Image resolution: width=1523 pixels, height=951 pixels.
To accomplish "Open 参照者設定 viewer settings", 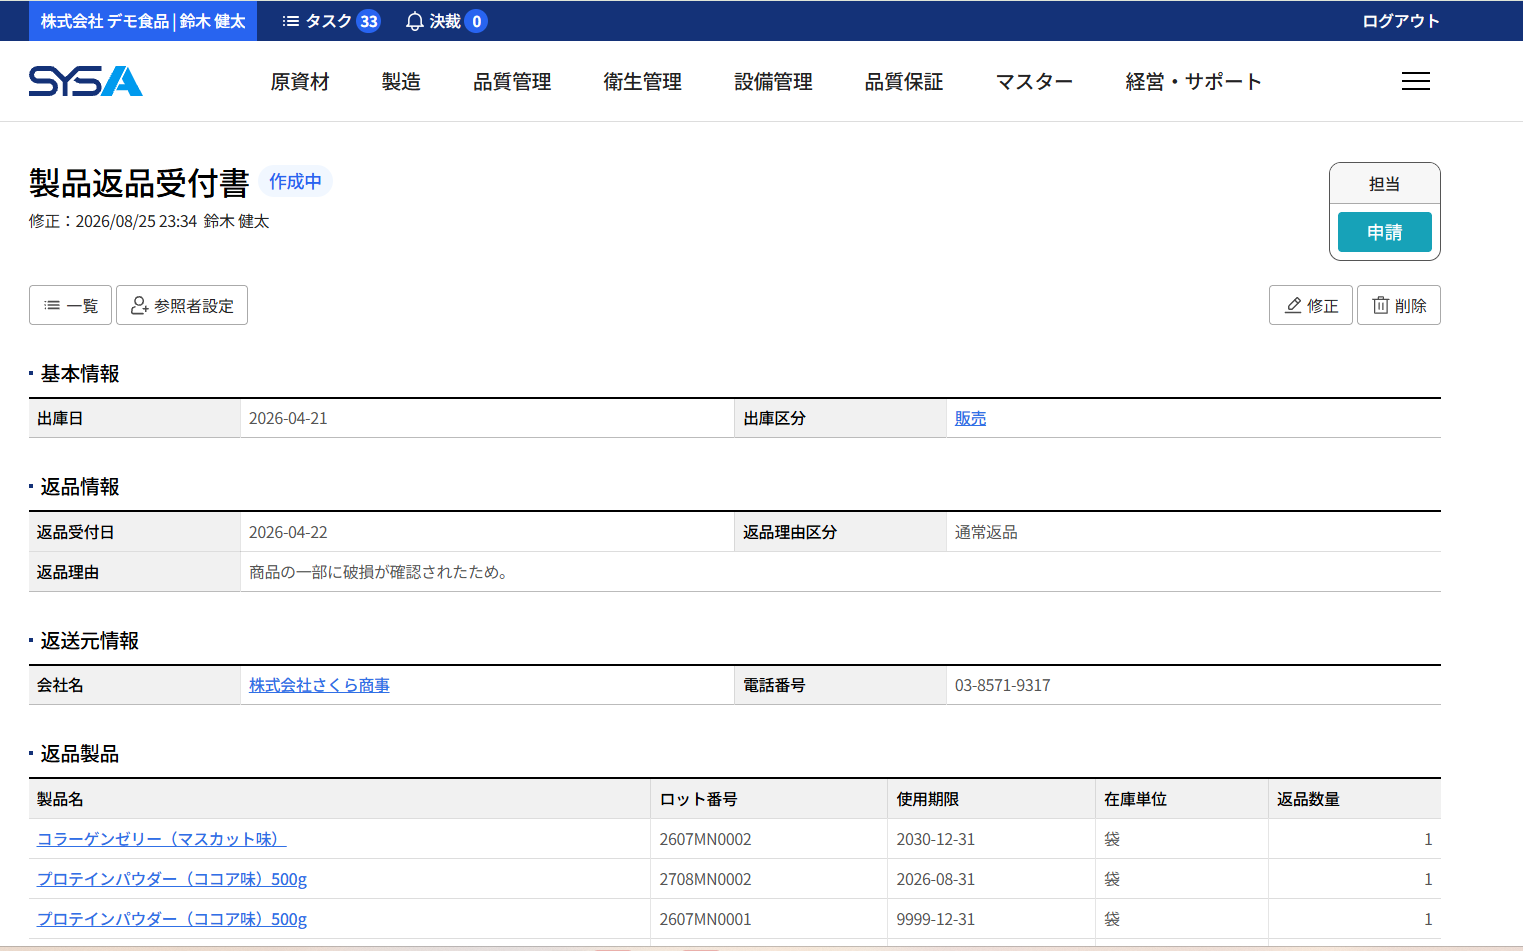I will [182, 305].
